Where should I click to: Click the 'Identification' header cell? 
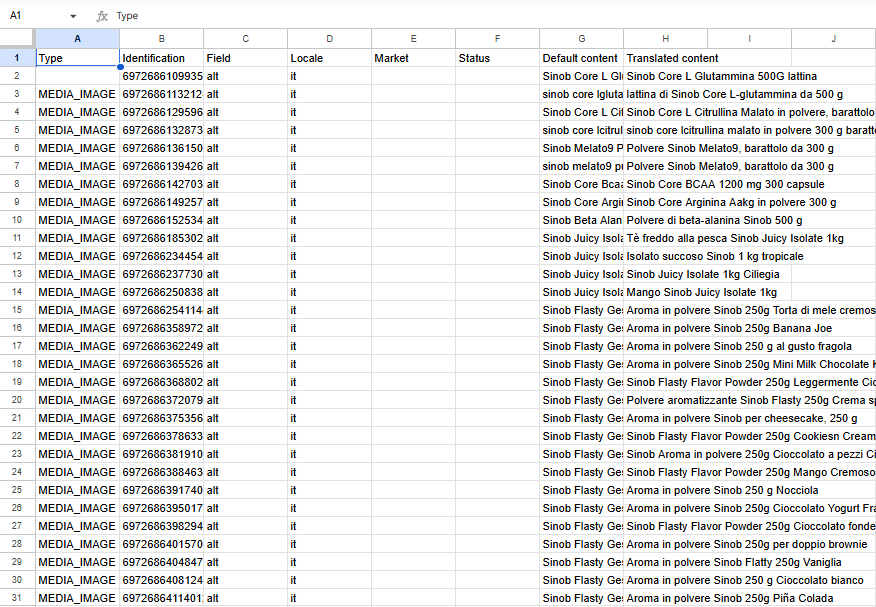161,58
